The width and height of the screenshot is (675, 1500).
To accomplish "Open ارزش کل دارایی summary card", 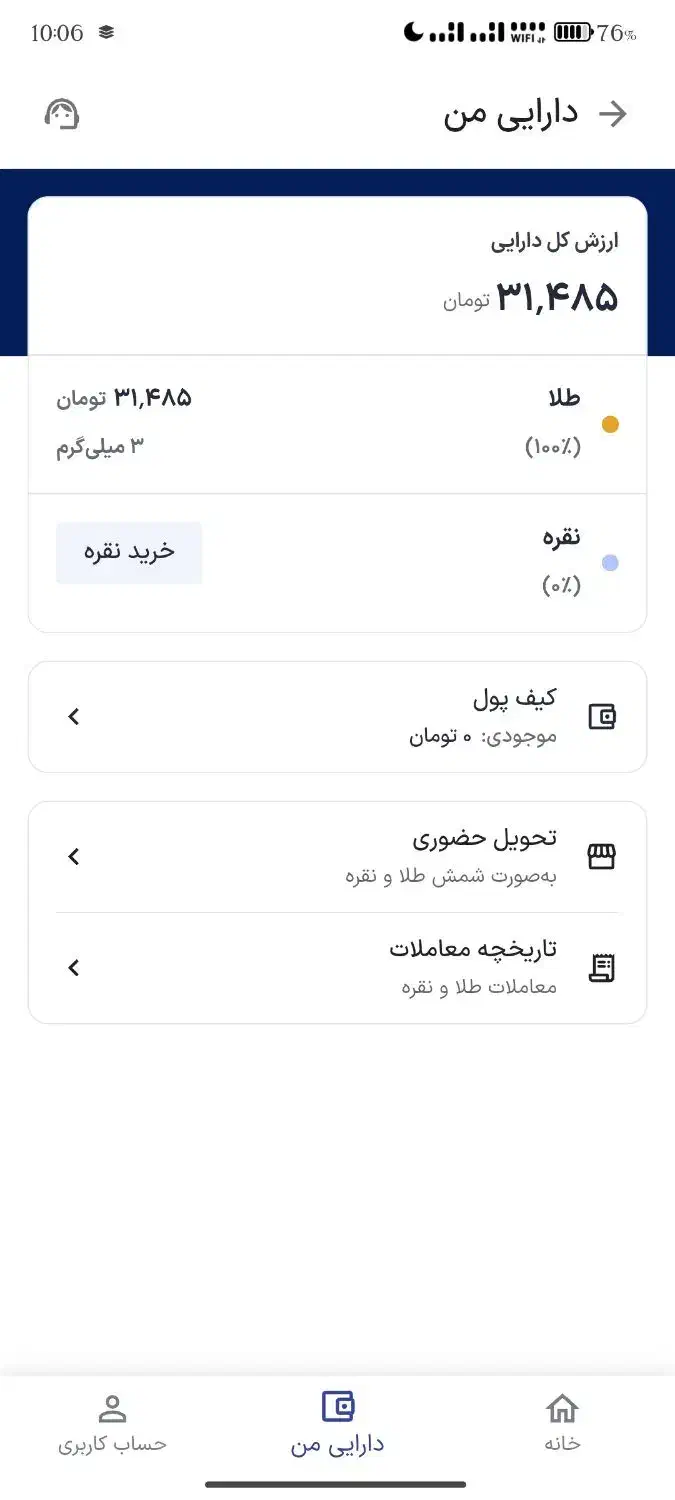I will [337, 270].
